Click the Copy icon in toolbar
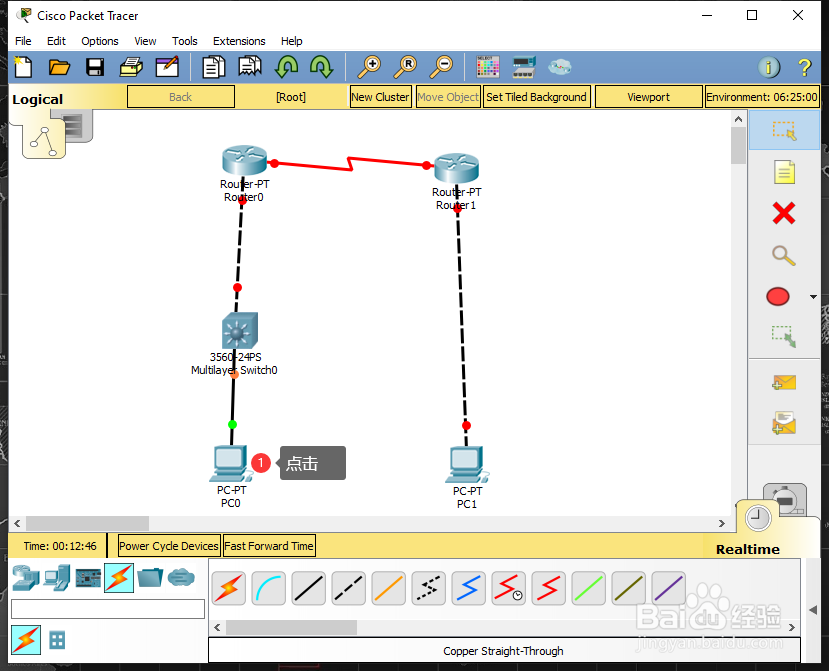Screen dimensions: 829x671 tap(214, 67)
